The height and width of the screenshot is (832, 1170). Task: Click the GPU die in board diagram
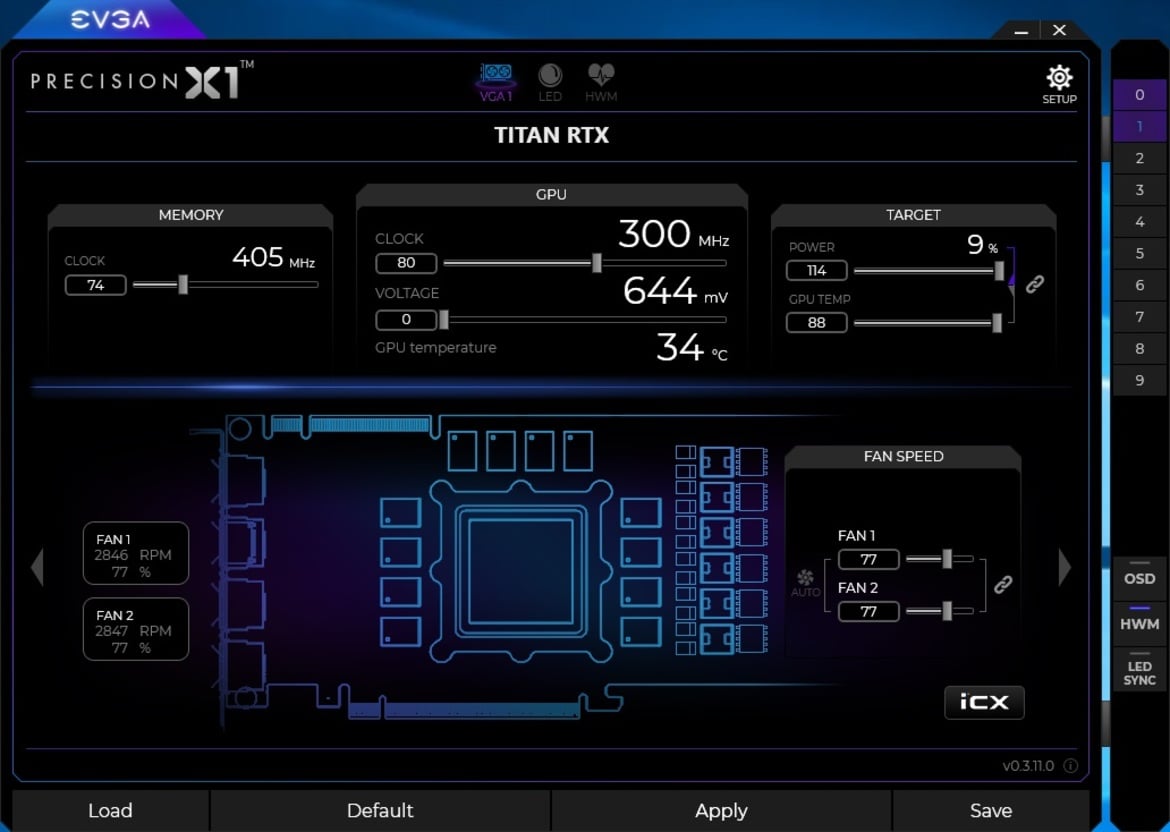pyautogui.click(x=521, y=571)
